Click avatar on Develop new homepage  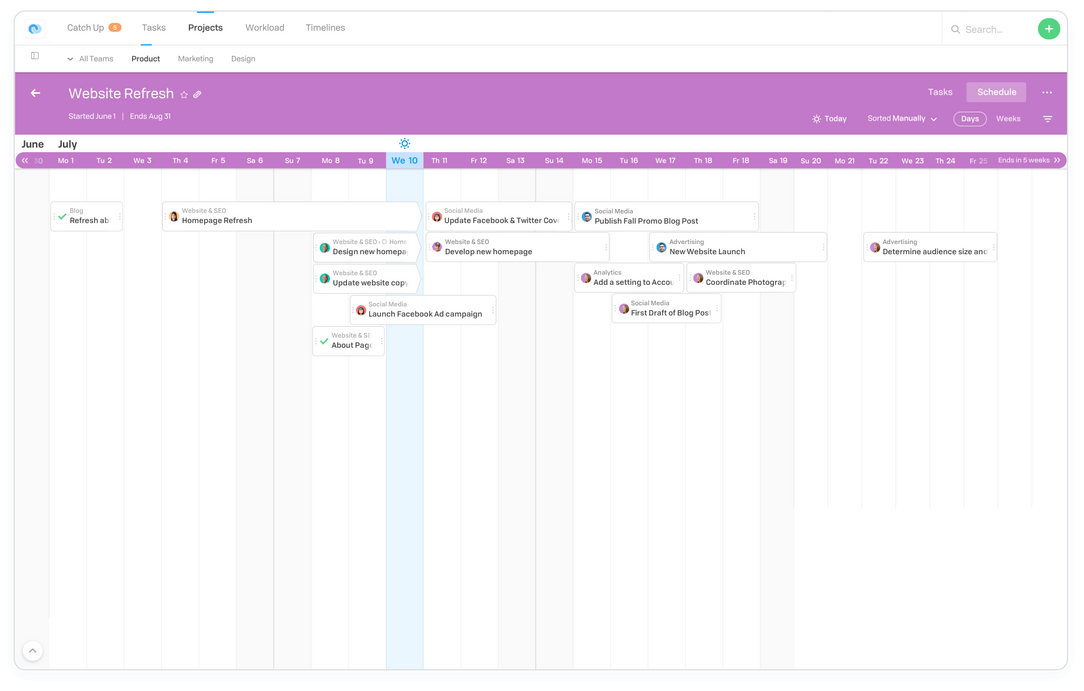437,247
